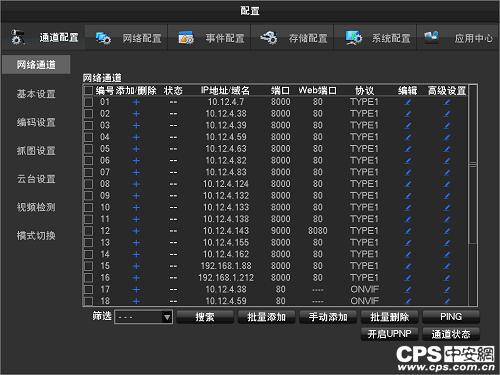500x375 pixels.
Task: Click the PING button
Action: 451,317
